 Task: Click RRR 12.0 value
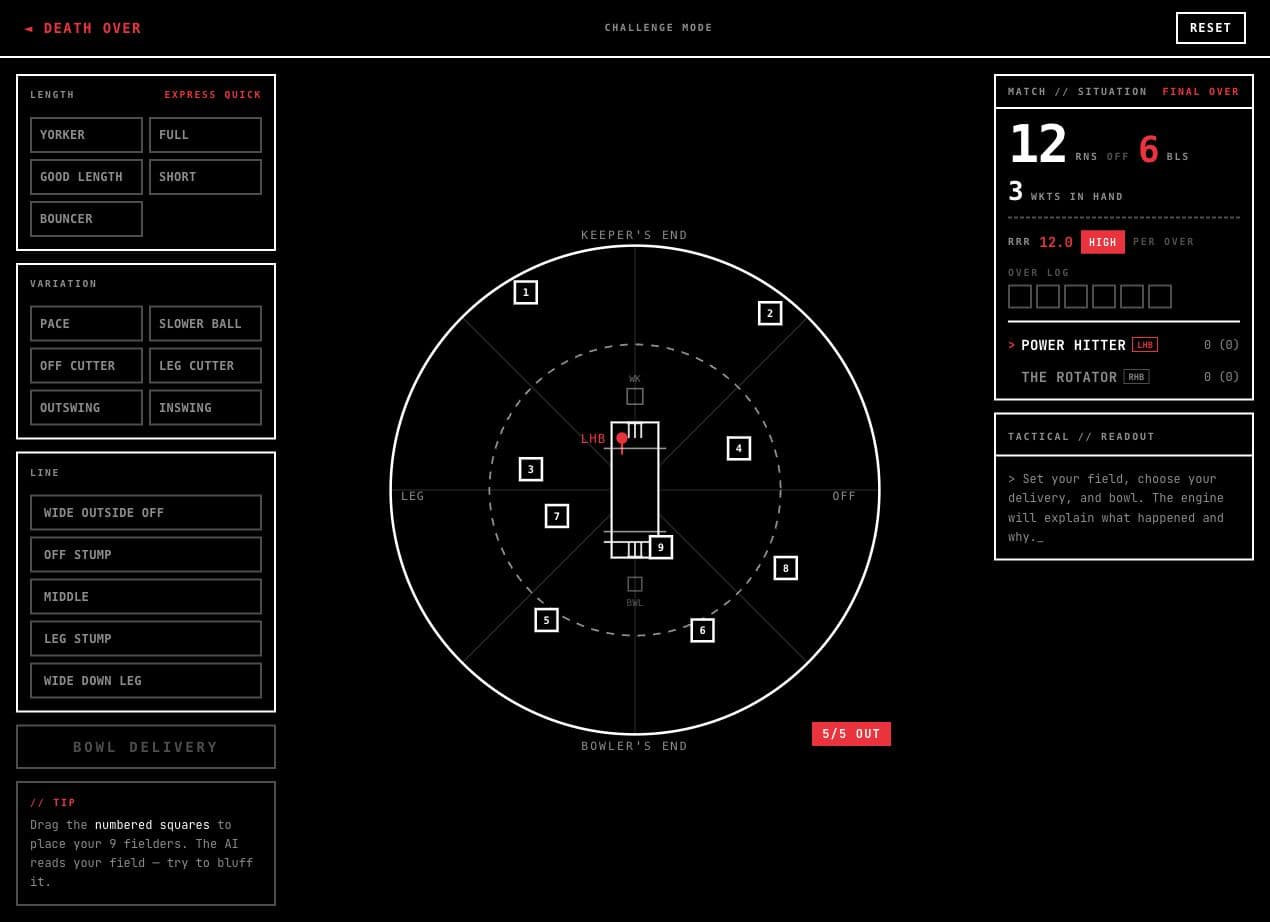[x=1056, y=242]
